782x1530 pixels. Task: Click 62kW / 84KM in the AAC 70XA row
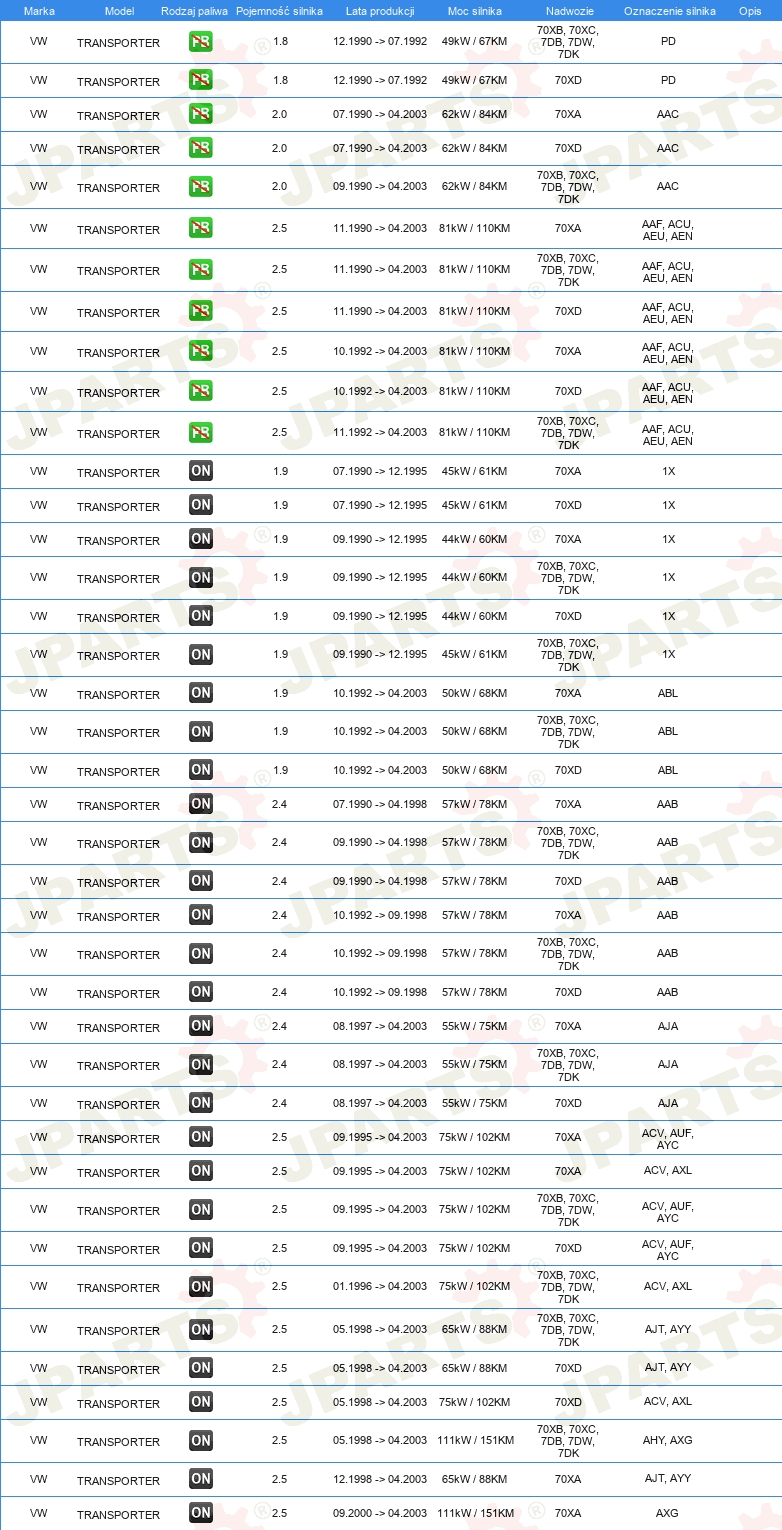(474, 114)
